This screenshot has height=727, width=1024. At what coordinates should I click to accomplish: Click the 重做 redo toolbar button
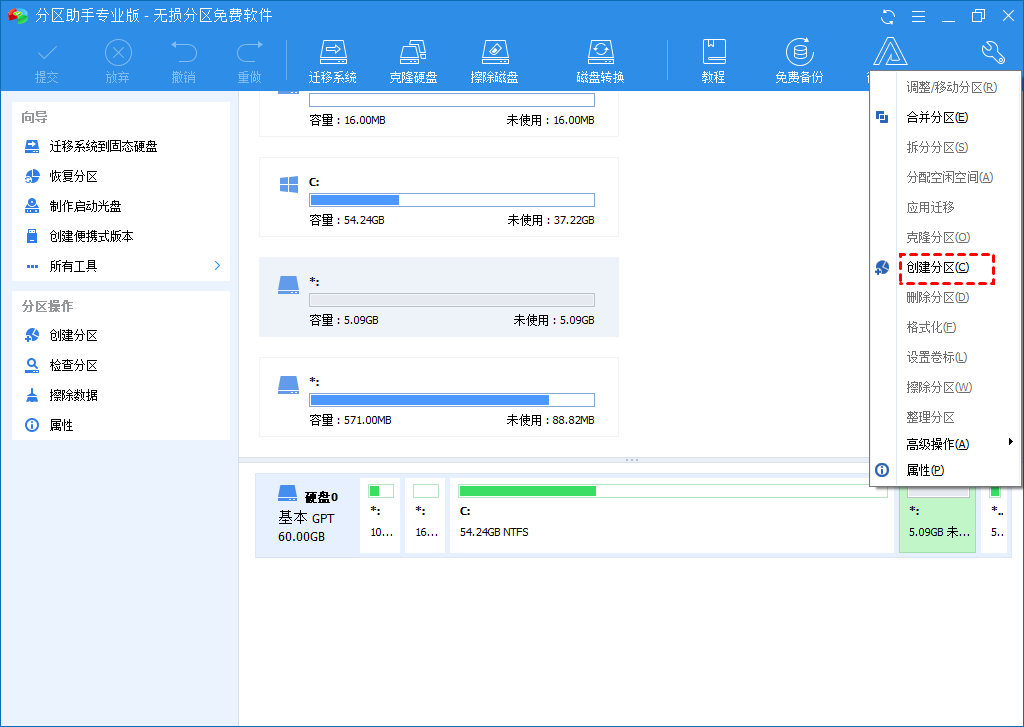click(249, 62)
